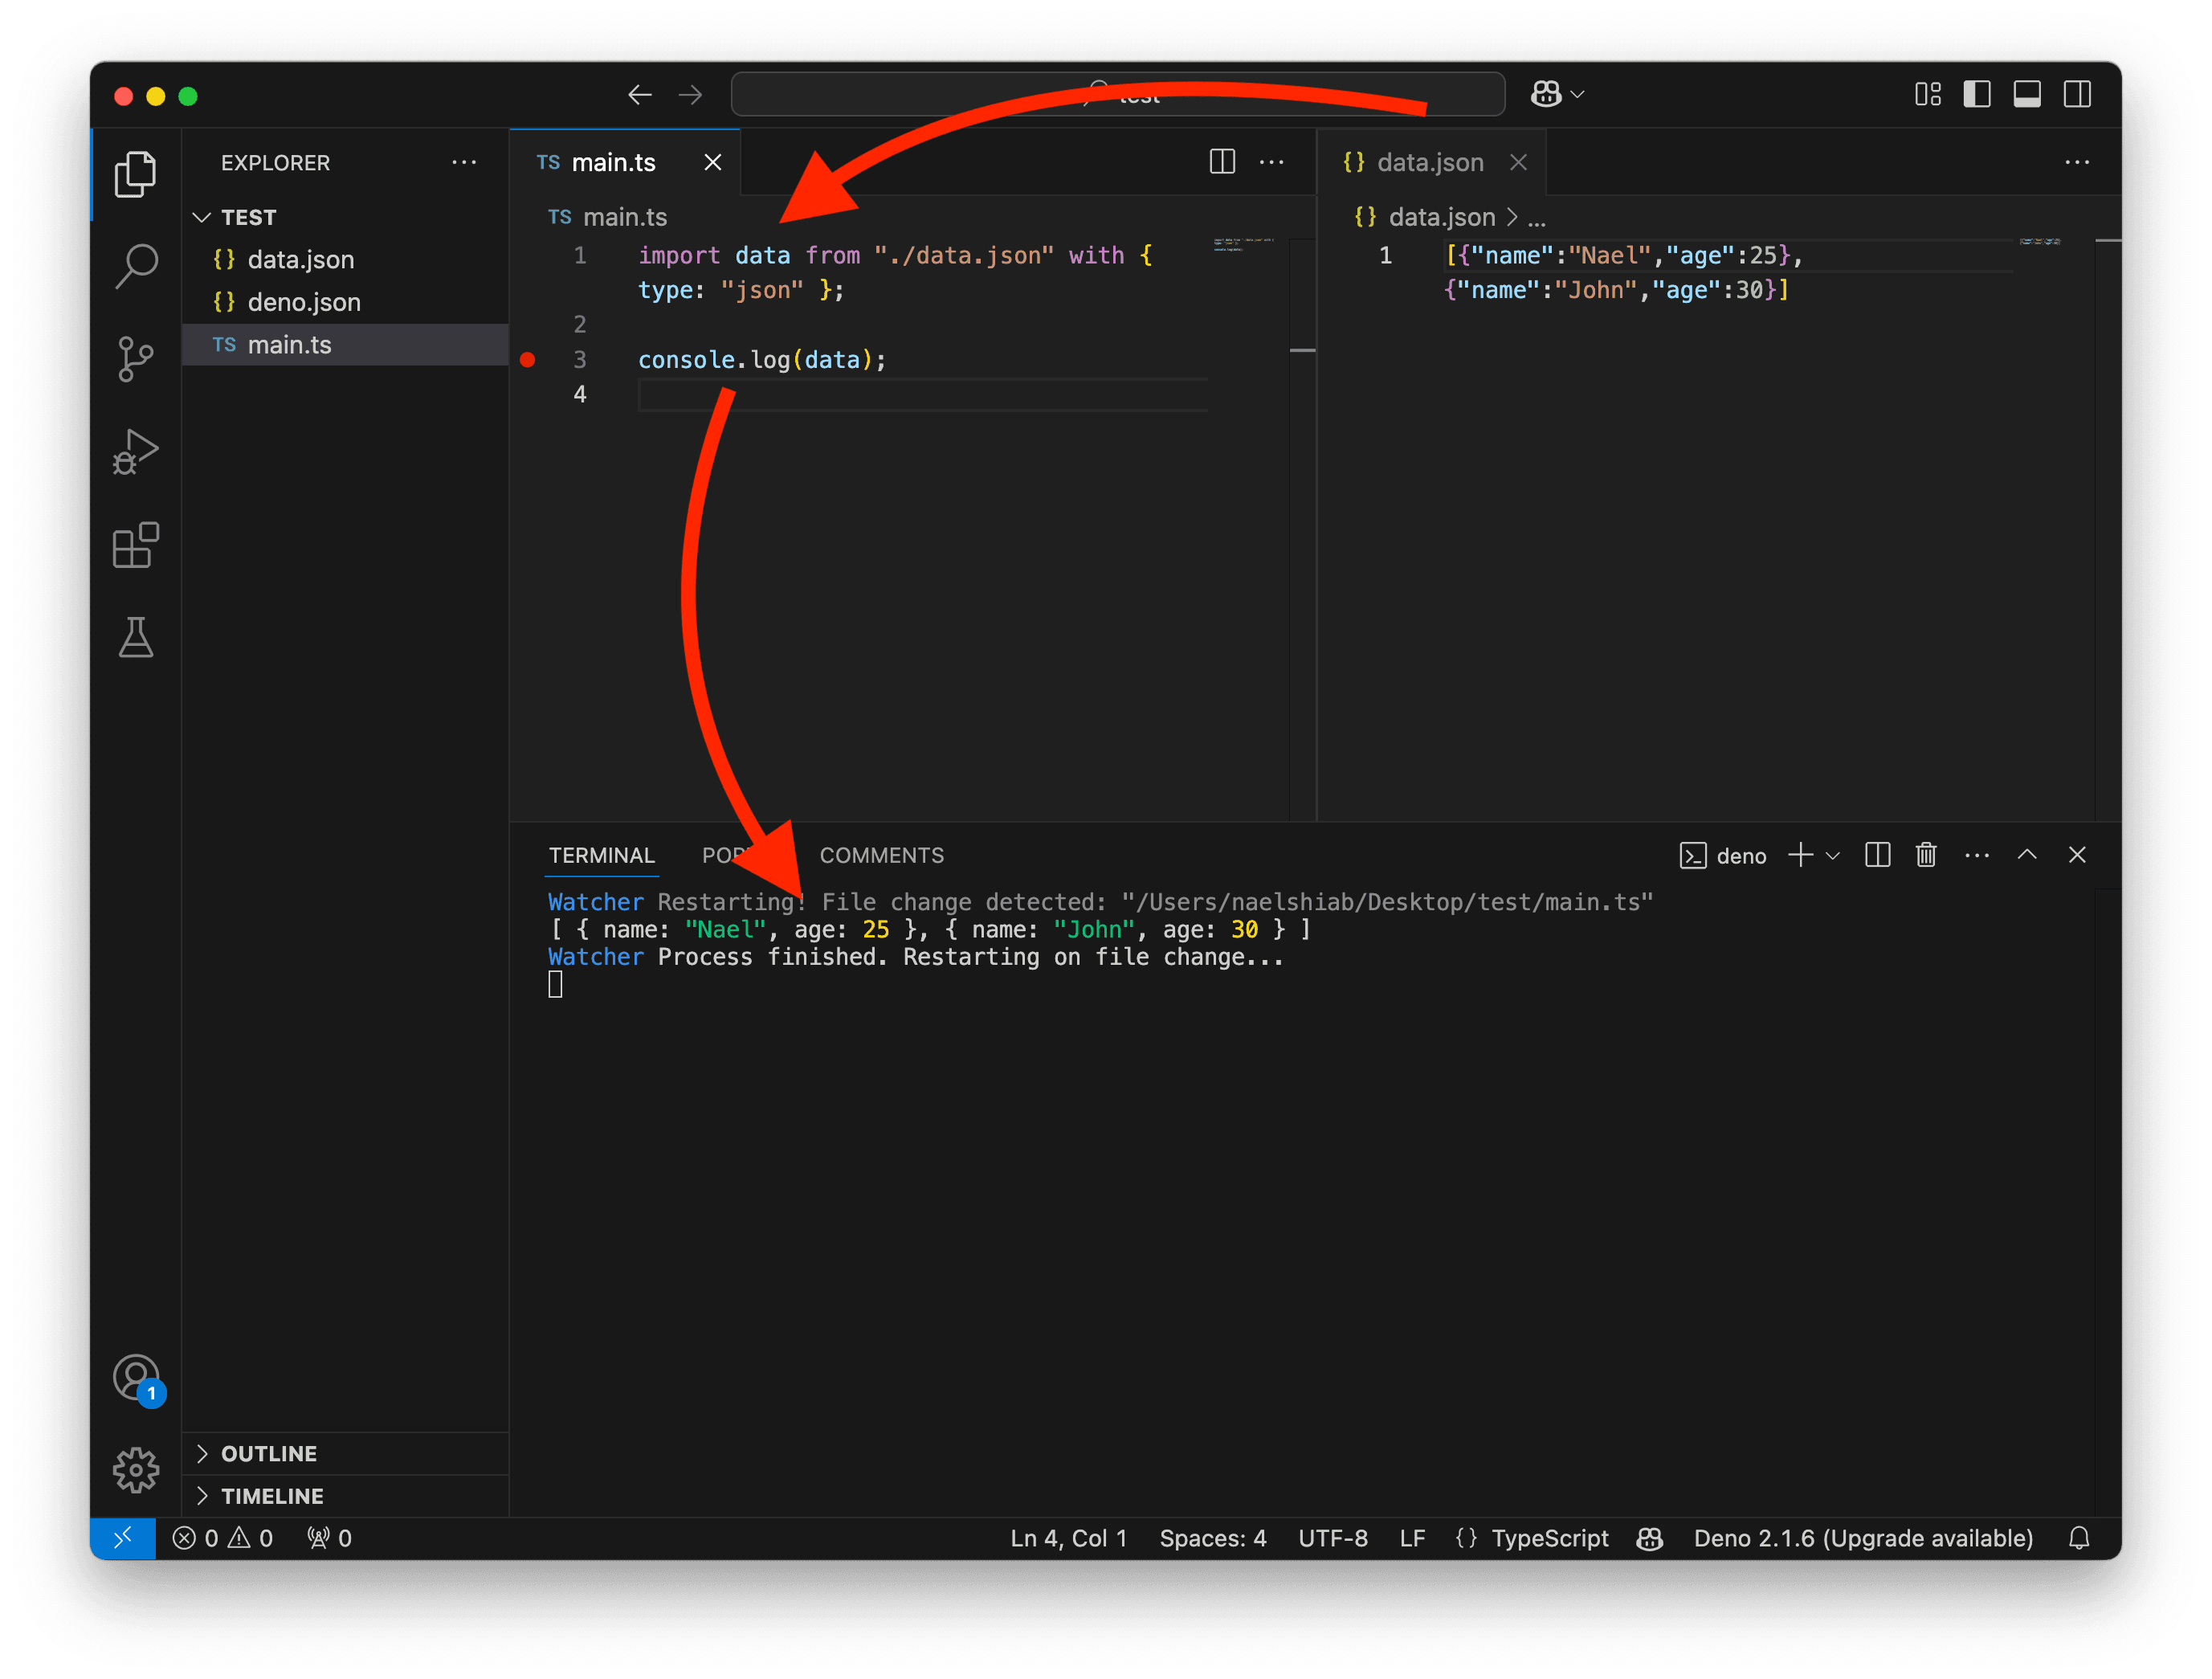2212x1679 pixels.
Task: Collapse the TEST folder section
Action: [345, 217]
